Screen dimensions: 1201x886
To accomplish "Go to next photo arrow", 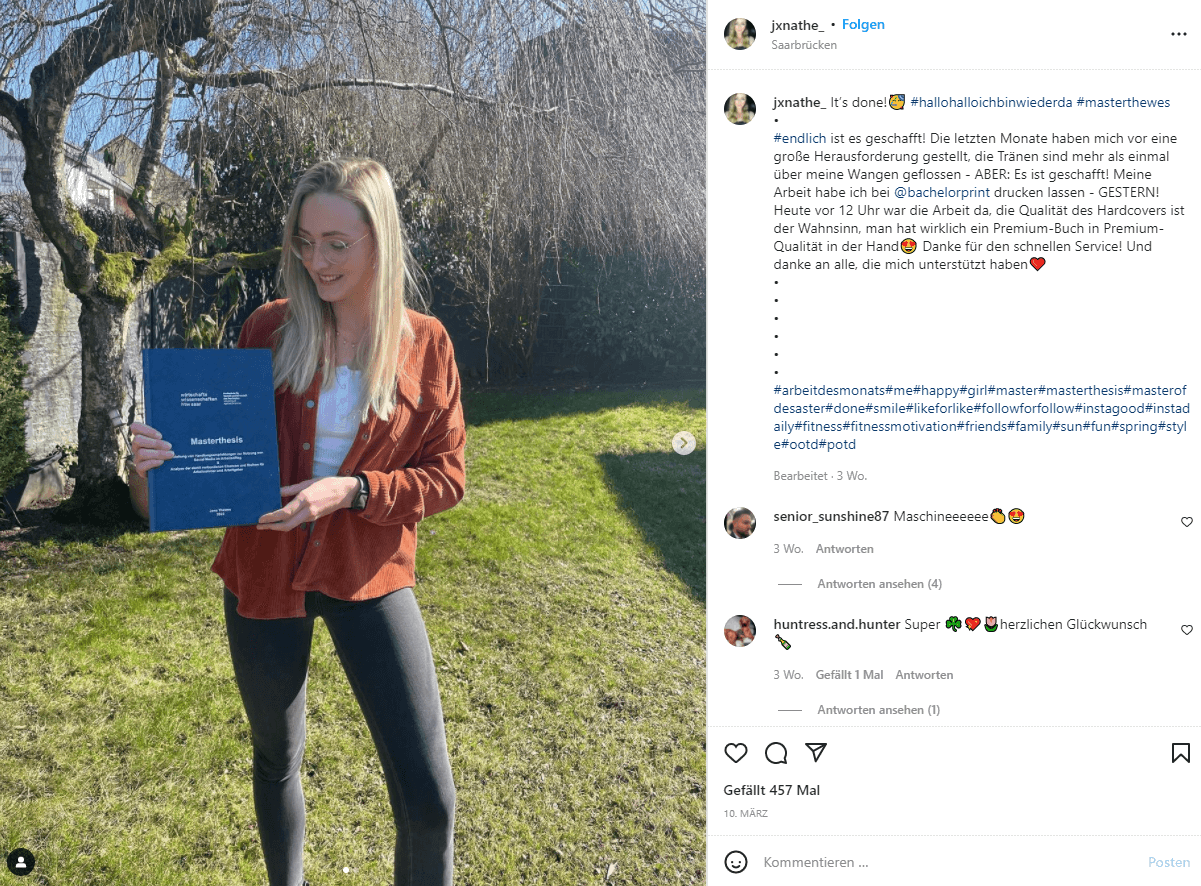I will point(684,443).
